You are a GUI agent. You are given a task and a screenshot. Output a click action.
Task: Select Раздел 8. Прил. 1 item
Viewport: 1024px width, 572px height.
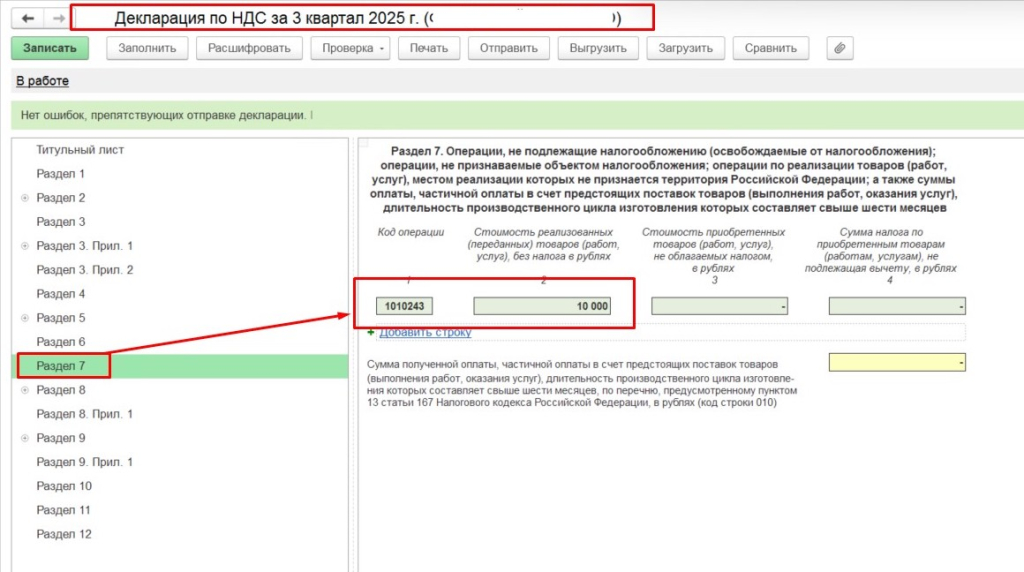tap(84, 415)
